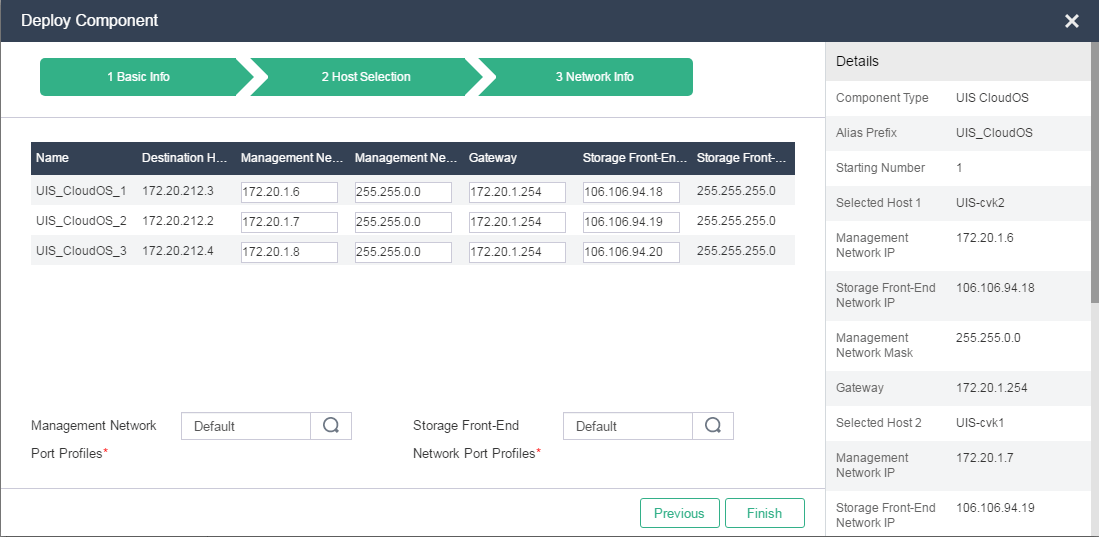Edit storage front-end IP 106.106.94.20
This screenshot has width=1099, height=537.
pyautogui.click(x=631, y=252)
